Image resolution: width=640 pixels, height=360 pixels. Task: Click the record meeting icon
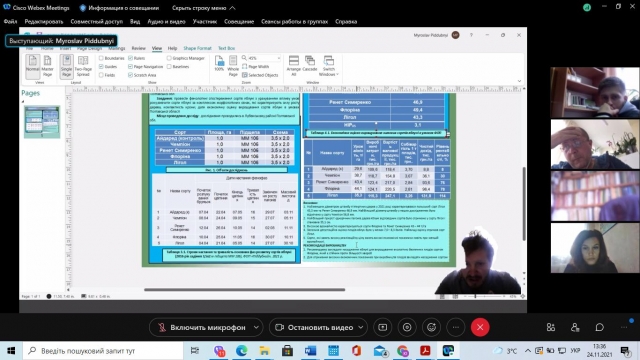tap(407, 327)
